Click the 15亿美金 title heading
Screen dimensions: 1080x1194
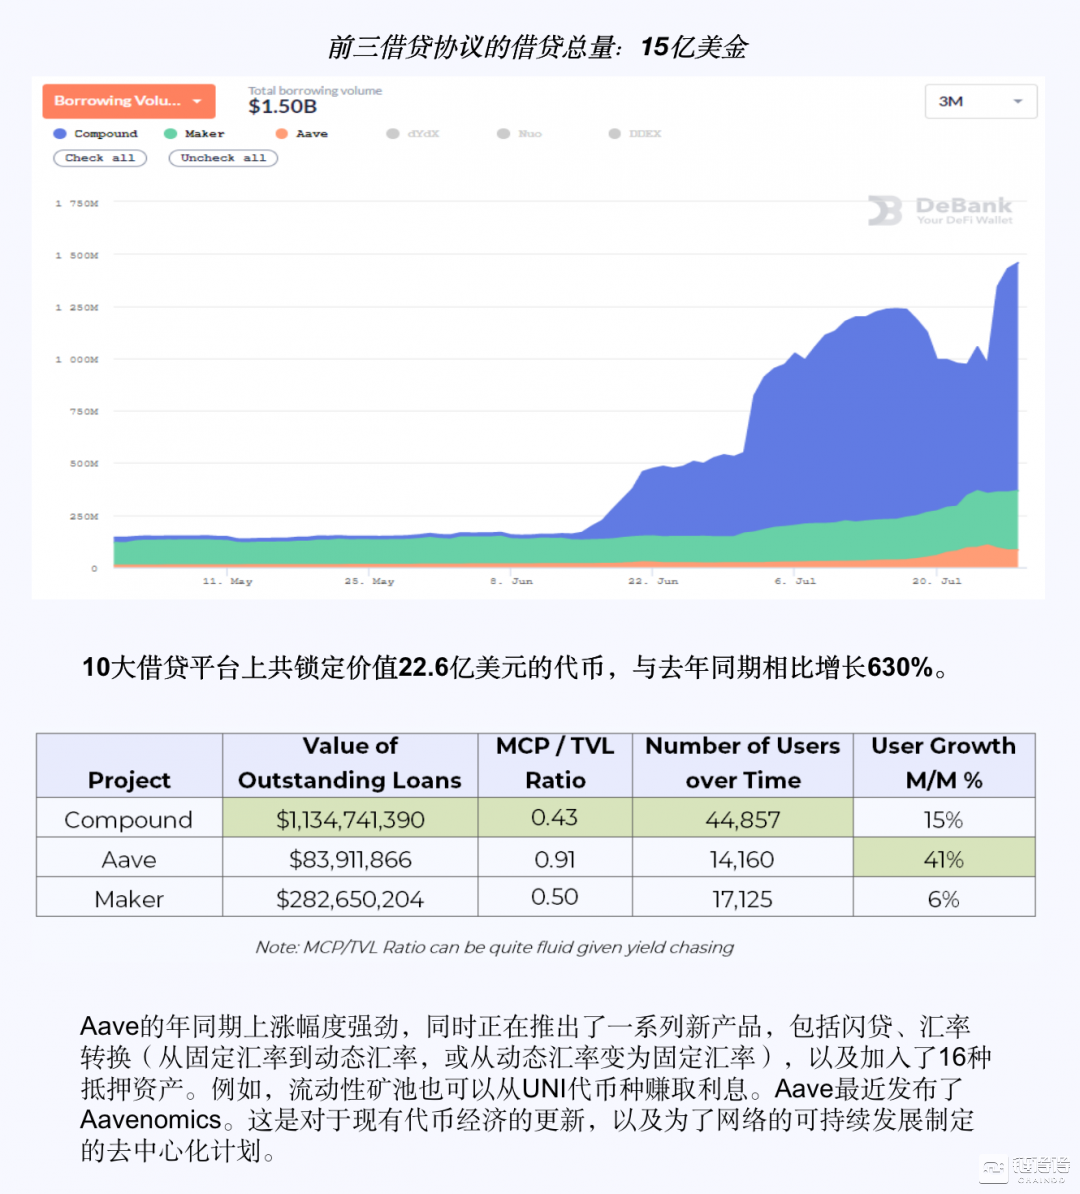pos(538,47)
